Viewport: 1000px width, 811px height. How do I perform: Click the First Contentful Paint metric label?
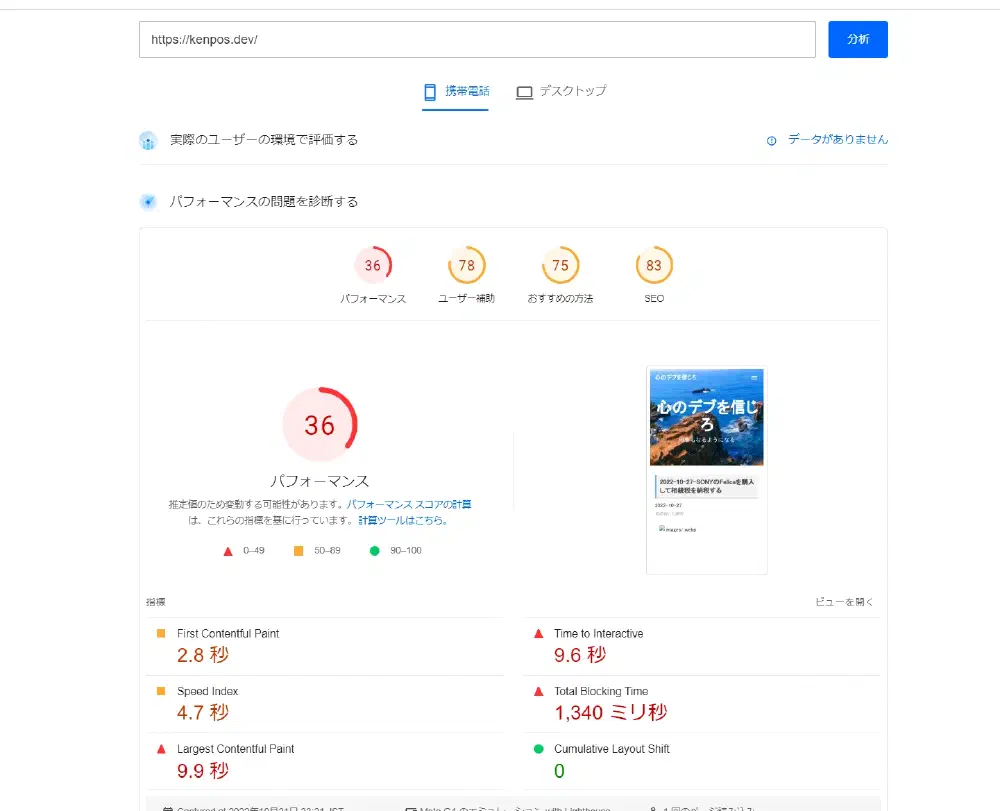click(x=228, y=634)
